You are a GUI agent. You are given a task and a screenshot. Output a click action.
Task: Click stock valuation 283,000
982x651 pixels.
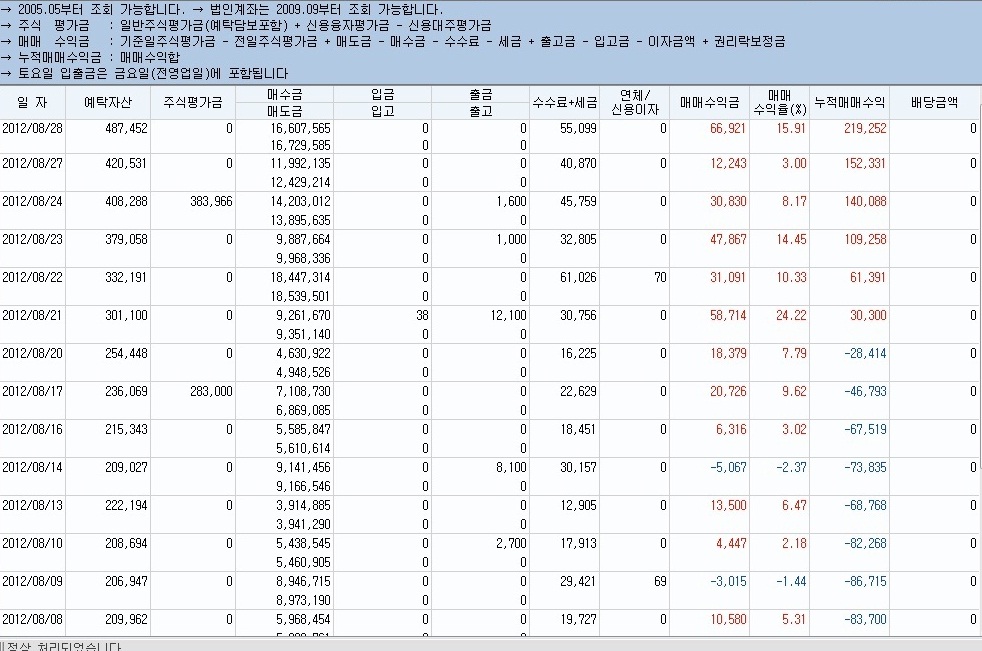[x=211, y=392]
